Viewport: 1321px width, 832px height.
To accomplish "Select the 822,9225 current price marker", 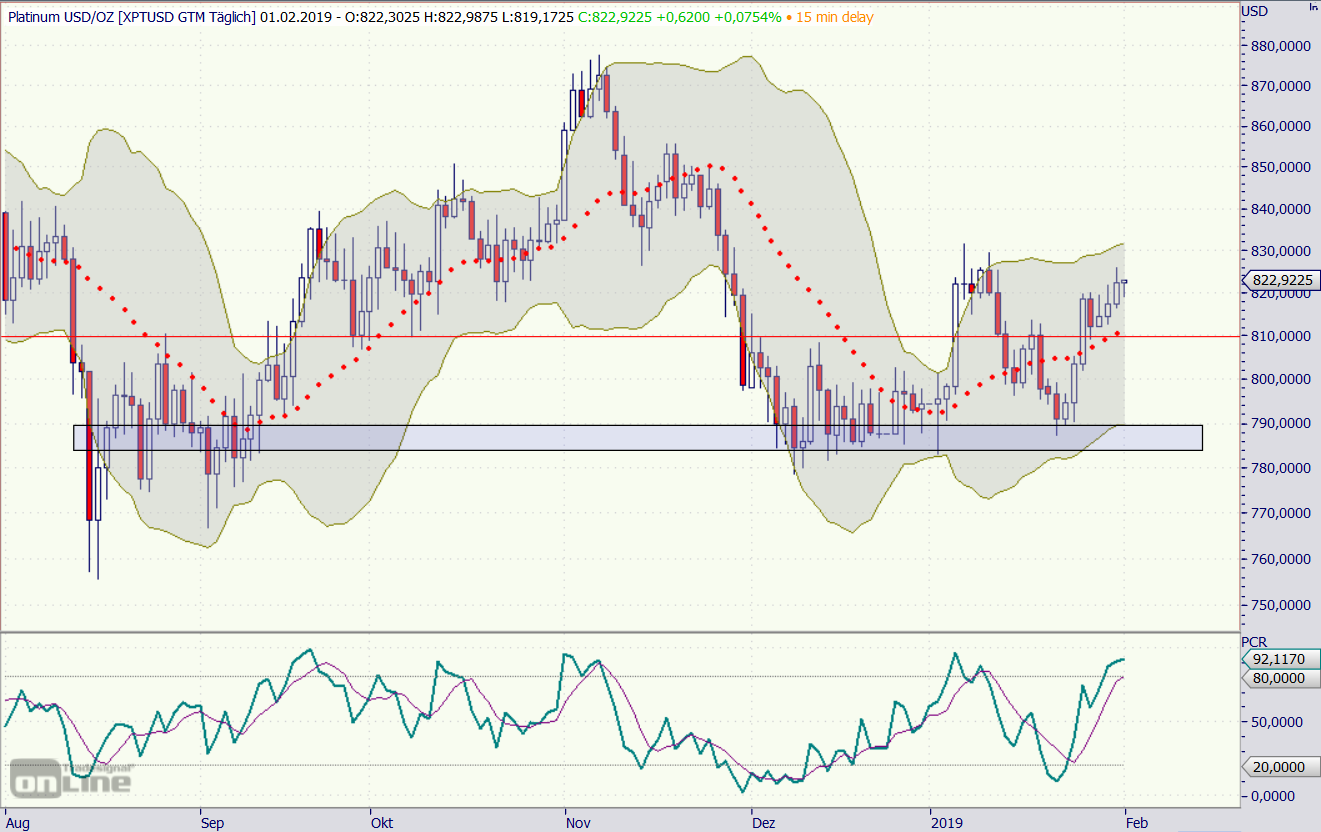I will (1279, 281).
